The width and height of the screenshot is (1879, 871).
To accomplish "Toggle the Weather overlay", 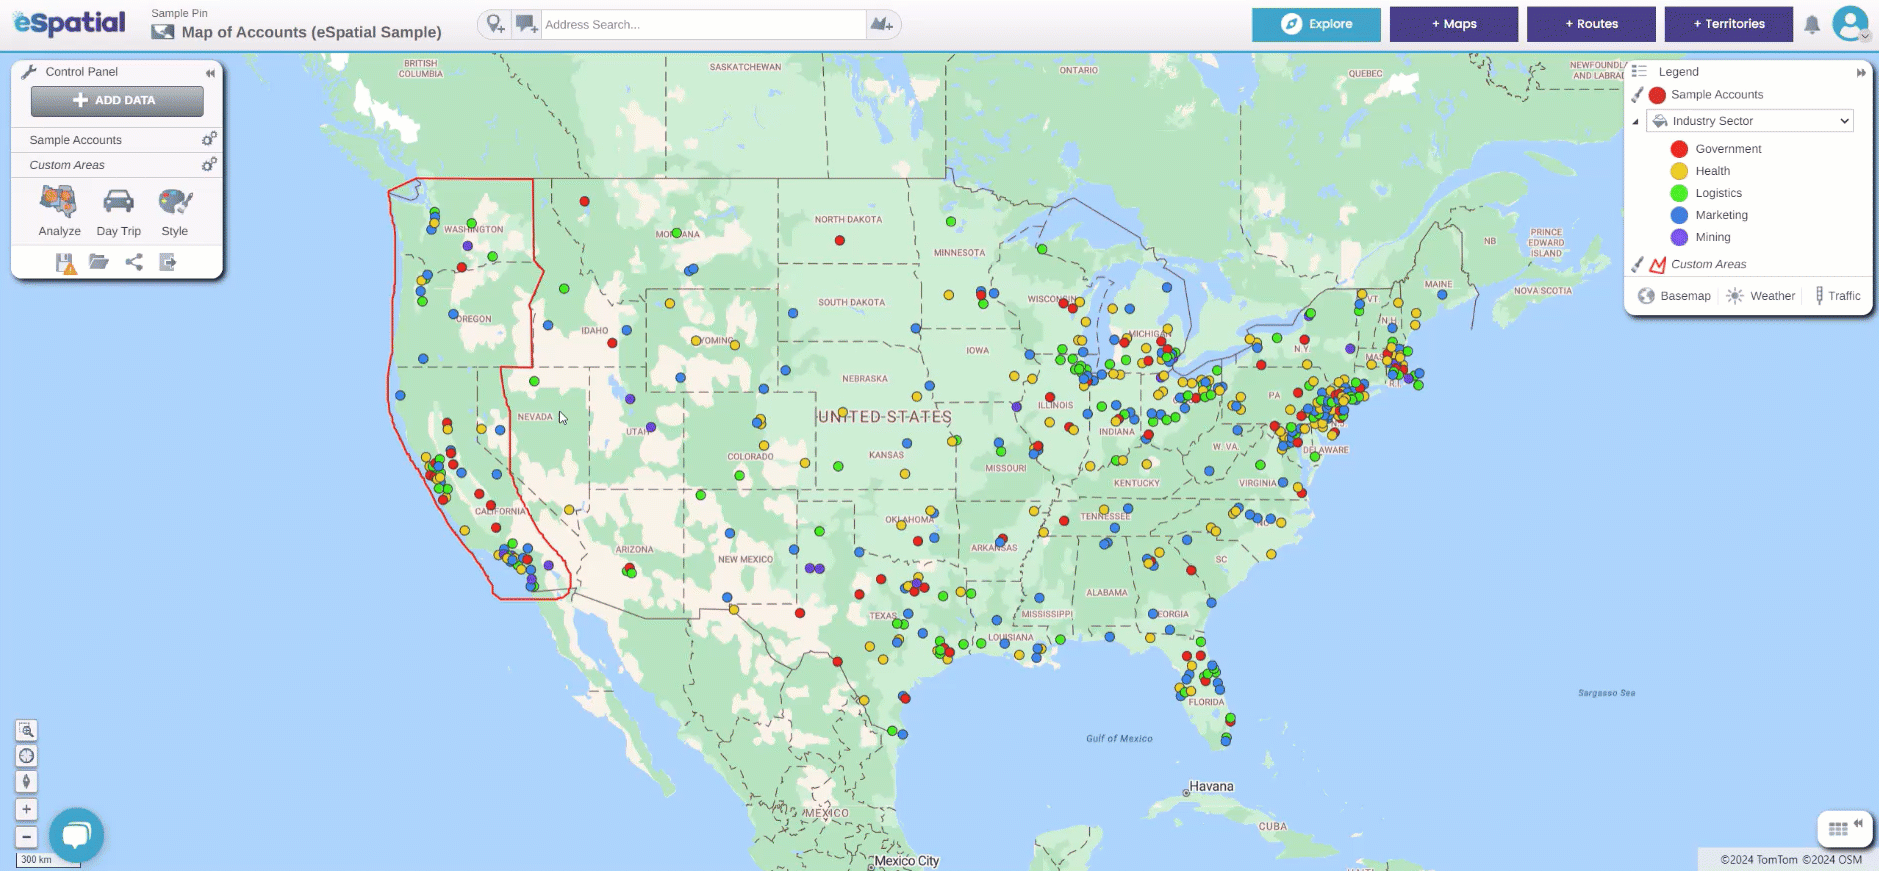I will [x=1761, y=296].
